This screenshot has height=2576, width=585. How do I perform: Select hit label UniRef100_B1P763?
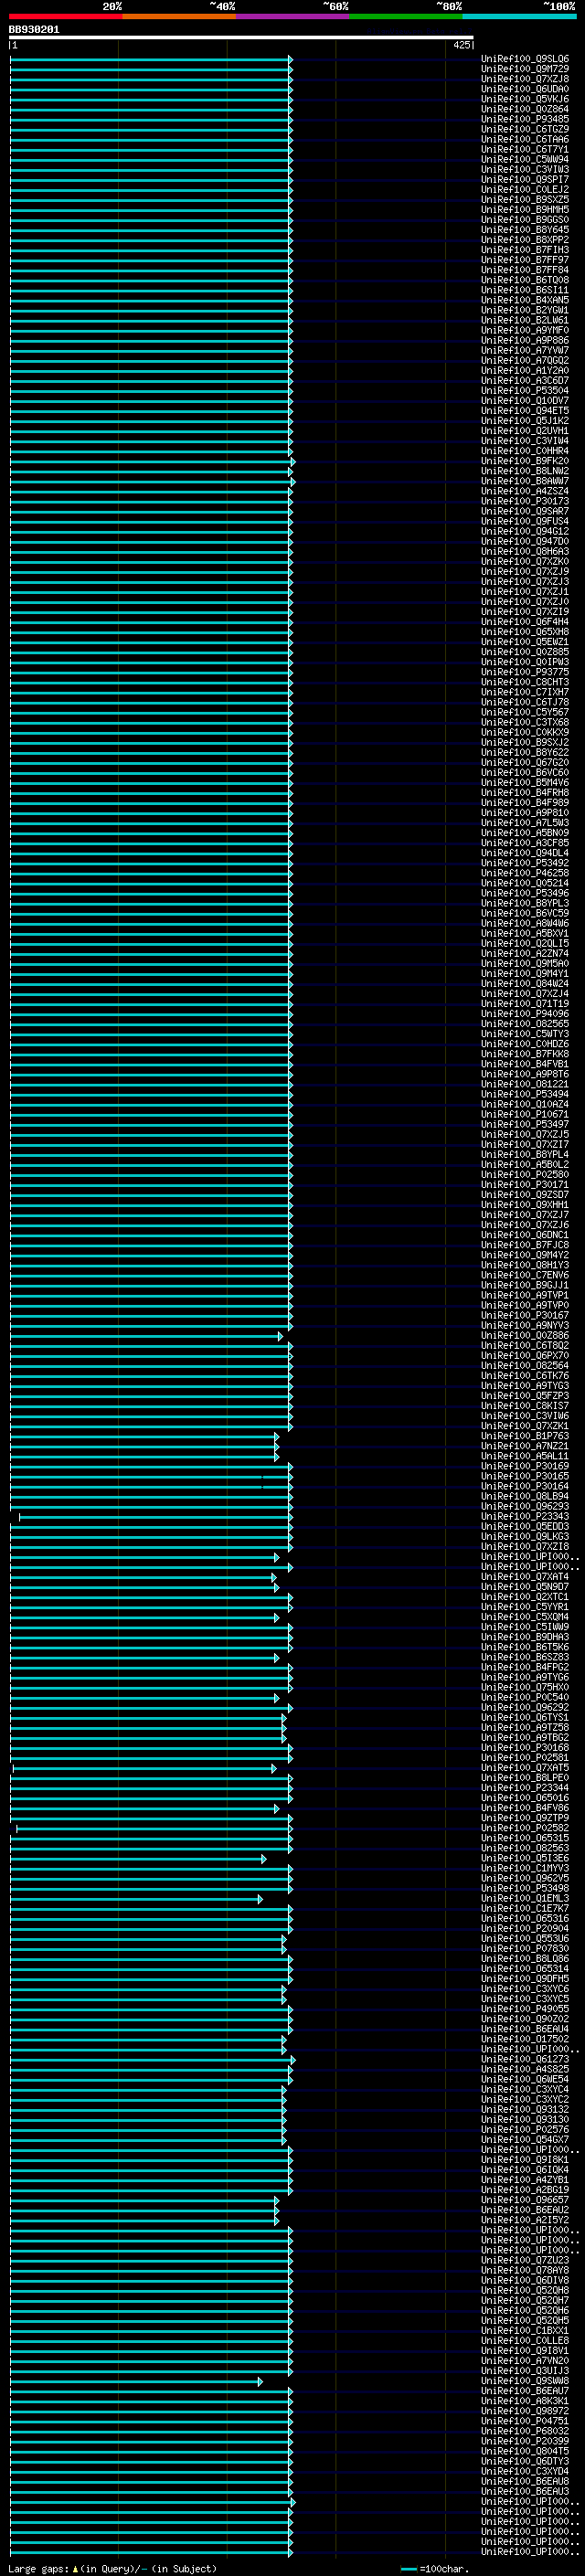click(x=525, y=1436)
